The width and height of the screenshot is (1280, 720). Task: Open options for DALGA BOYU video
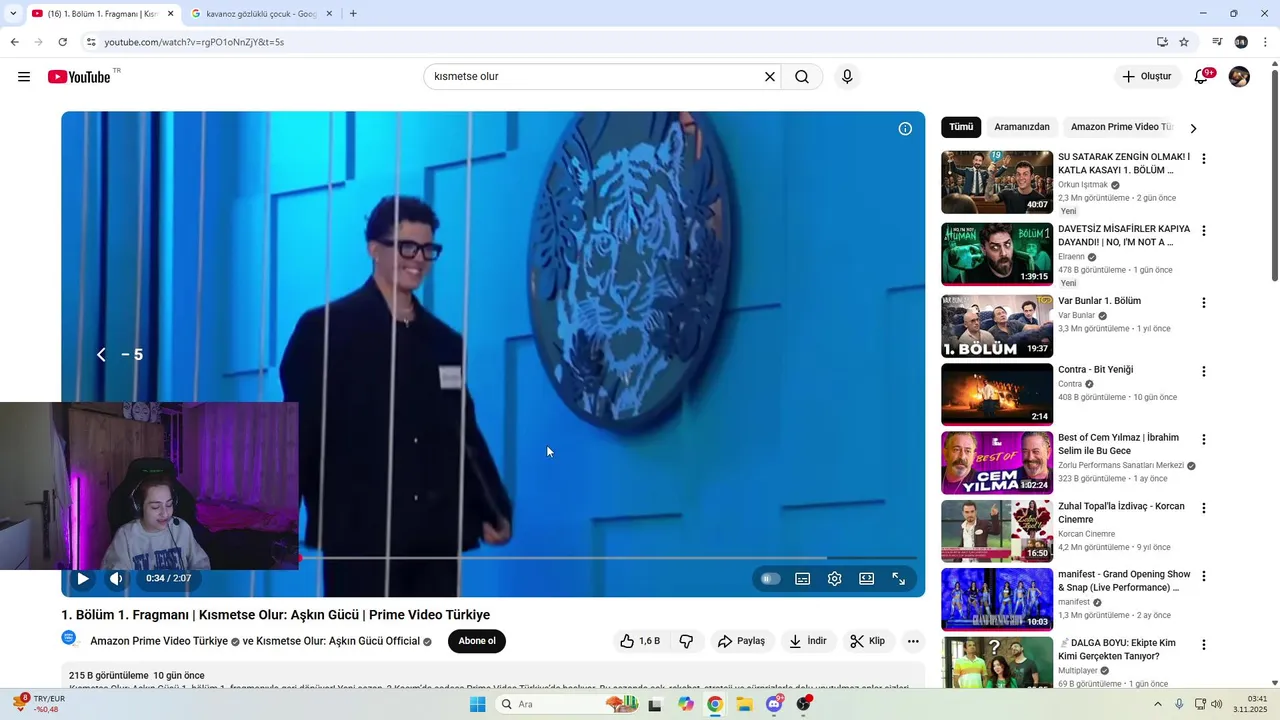[x=1204, y=645]
